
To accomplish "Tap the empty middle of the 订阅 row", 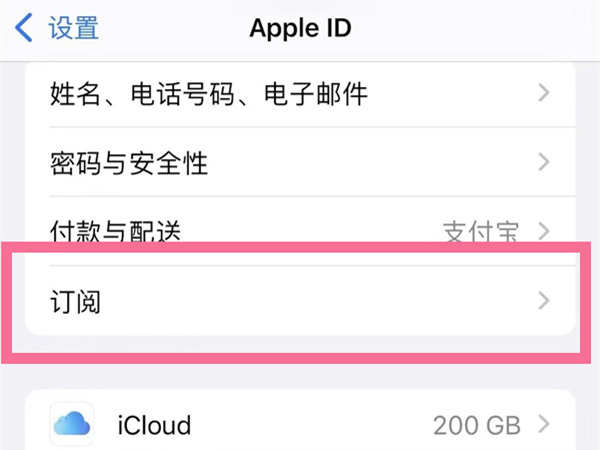I will (300, 300).
